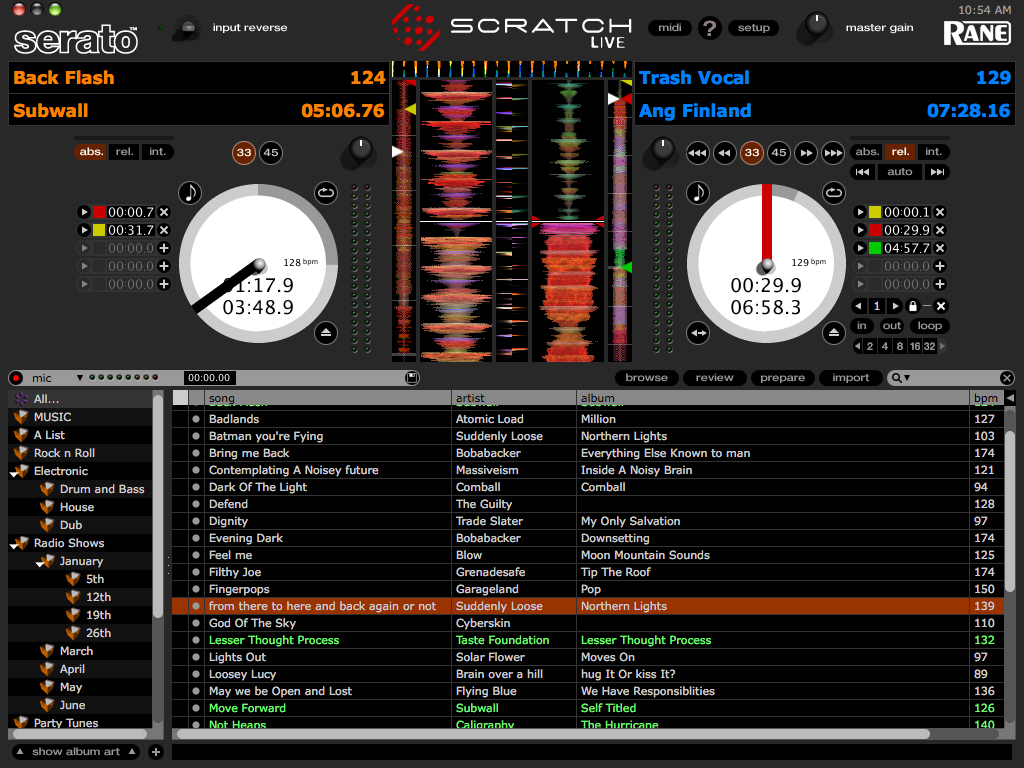This screenshot has height=768, width=1024.
Task: Adjust the master gain knob
Action: [x=815, y=25]
